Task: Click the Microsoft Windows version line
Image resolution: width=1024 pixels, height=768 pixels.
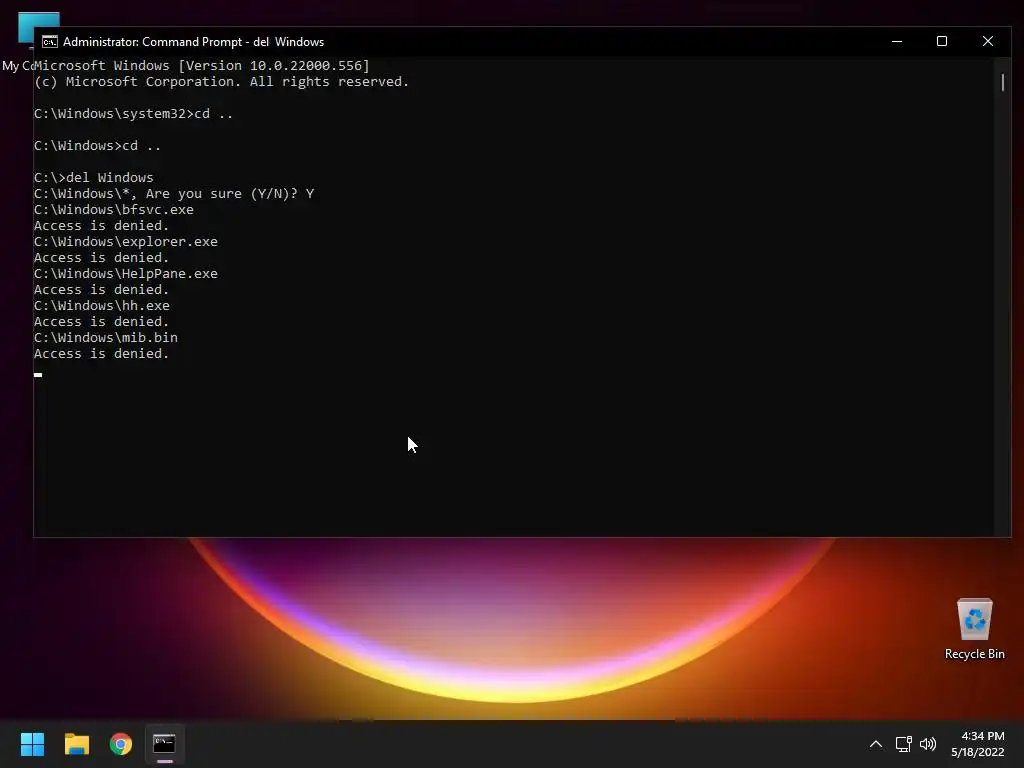Action: click(x=202, y=66)
